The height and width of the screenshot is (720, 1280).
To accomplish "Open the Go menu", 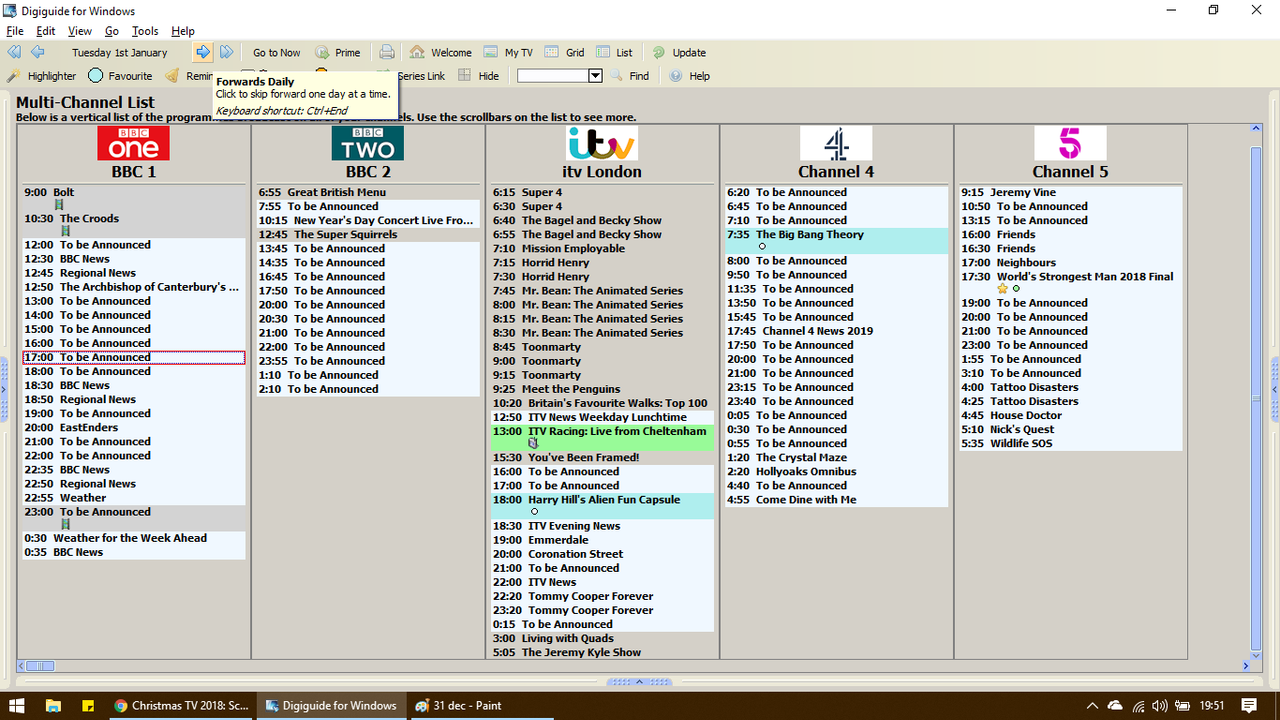I will 112,31.
